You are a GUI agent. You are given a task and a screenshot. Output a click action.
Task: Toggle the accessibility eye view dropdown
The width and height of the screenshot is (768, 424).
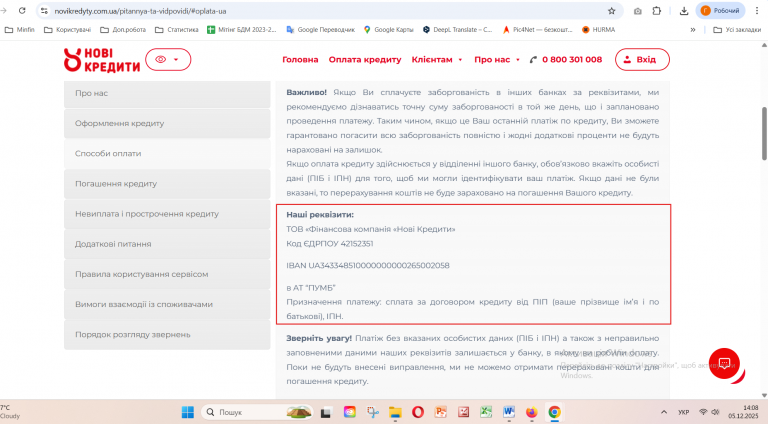[x=168, y=59]
